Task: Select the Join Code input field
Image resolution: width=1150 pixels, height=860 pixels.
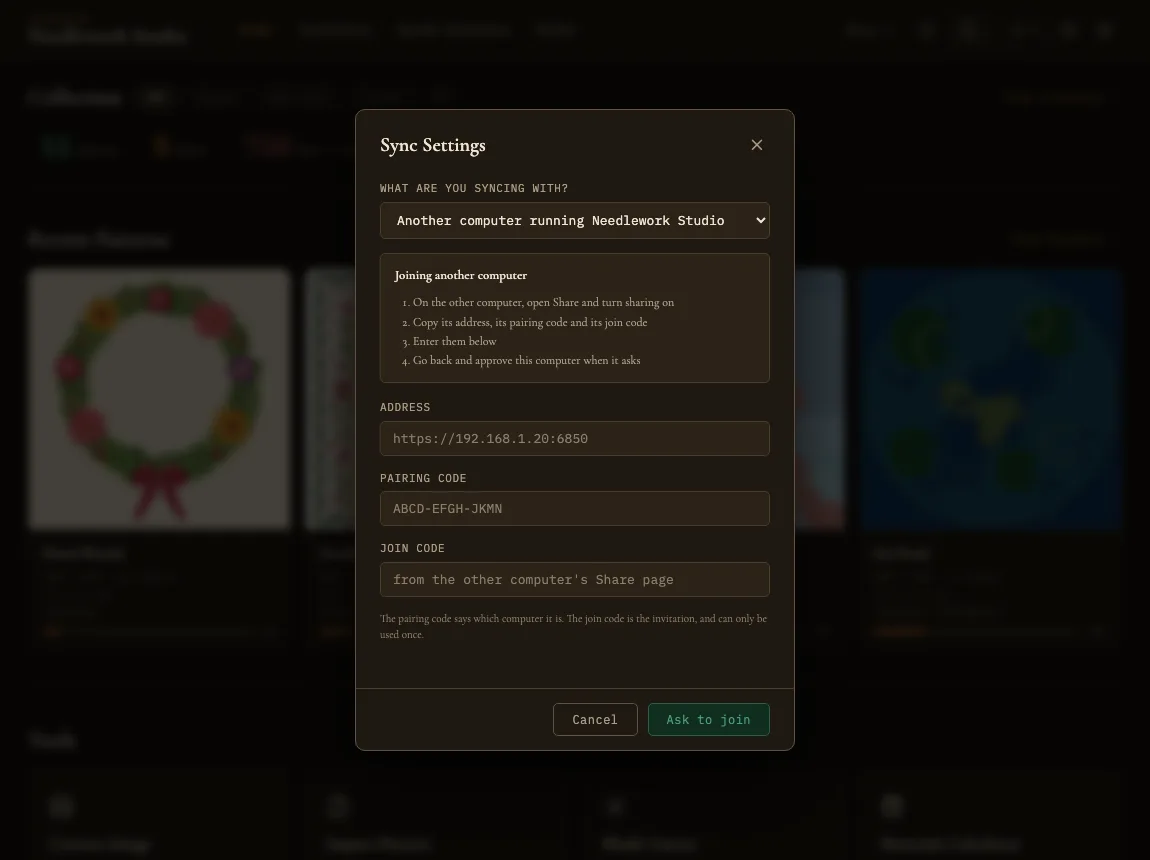Action: pyautogui.click(x=574, y=579)
